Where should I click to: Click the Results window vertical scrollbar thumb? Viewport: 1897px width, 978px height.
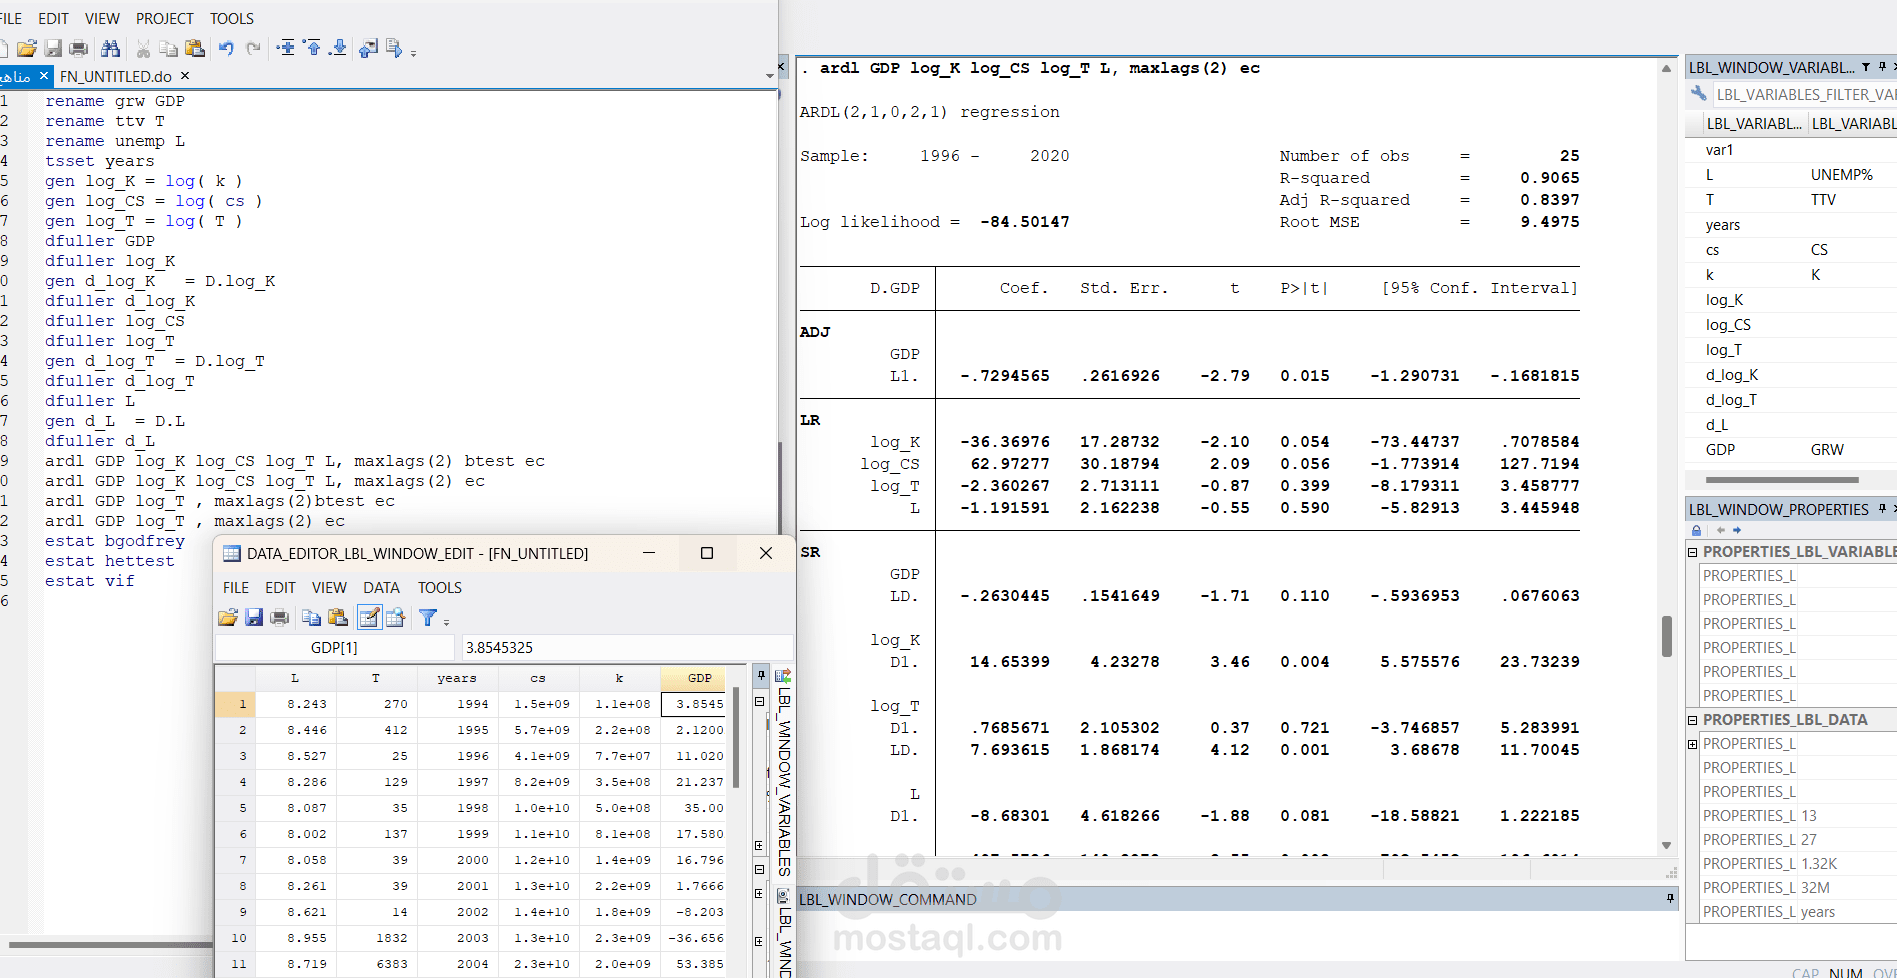pos(1667,636)
